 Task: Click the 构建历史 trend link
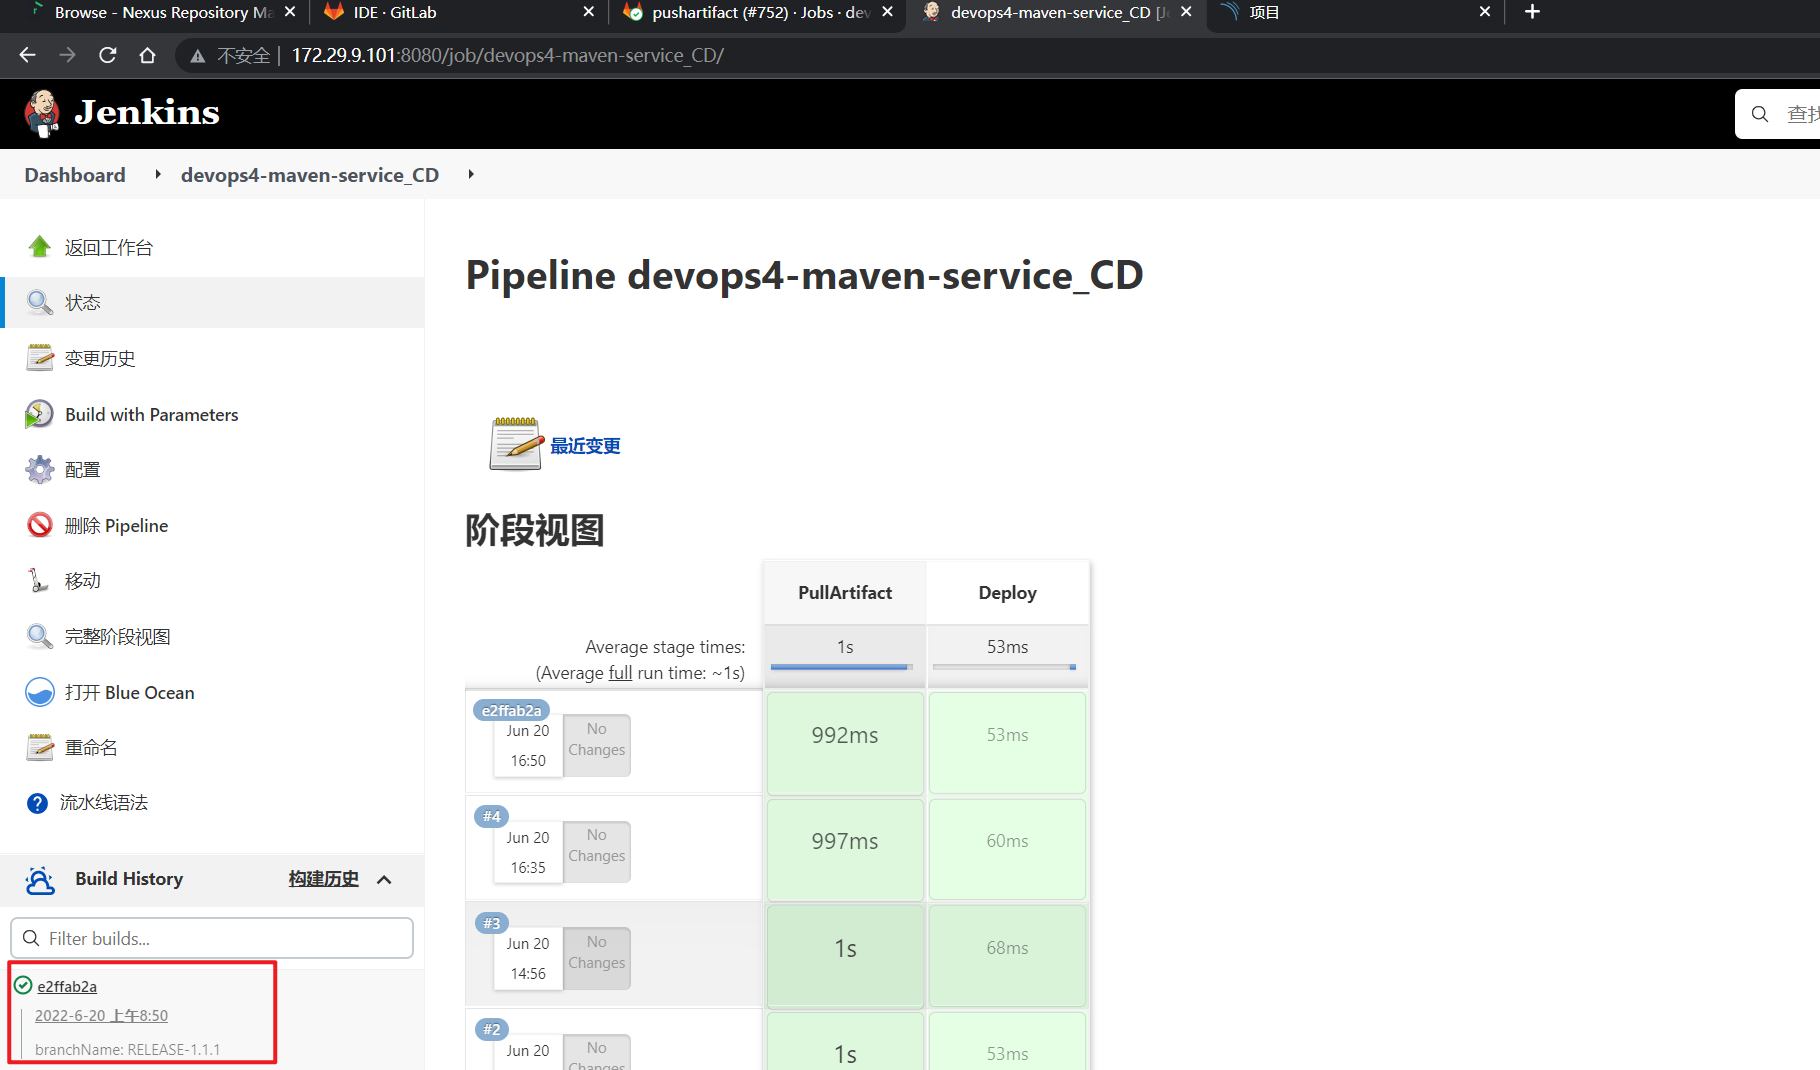pos(323,879)
